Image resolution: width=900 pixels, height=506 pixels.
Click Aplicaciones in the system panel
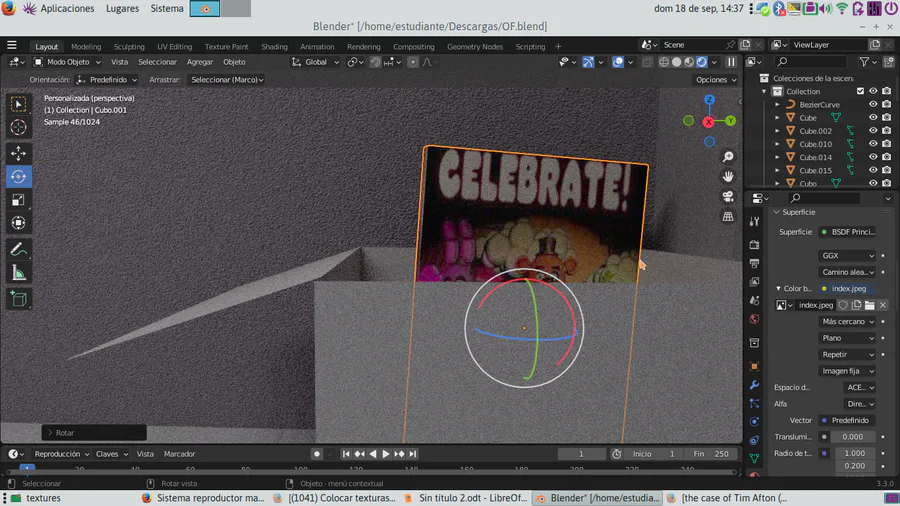67,9
